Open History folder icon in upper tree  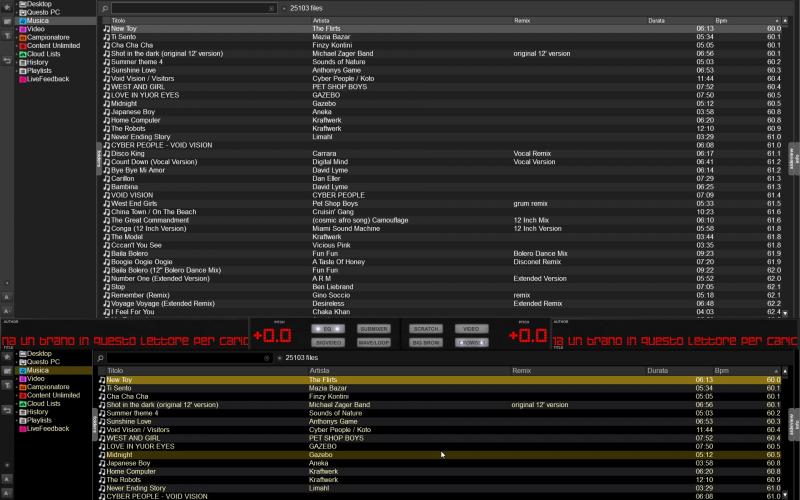22,62
